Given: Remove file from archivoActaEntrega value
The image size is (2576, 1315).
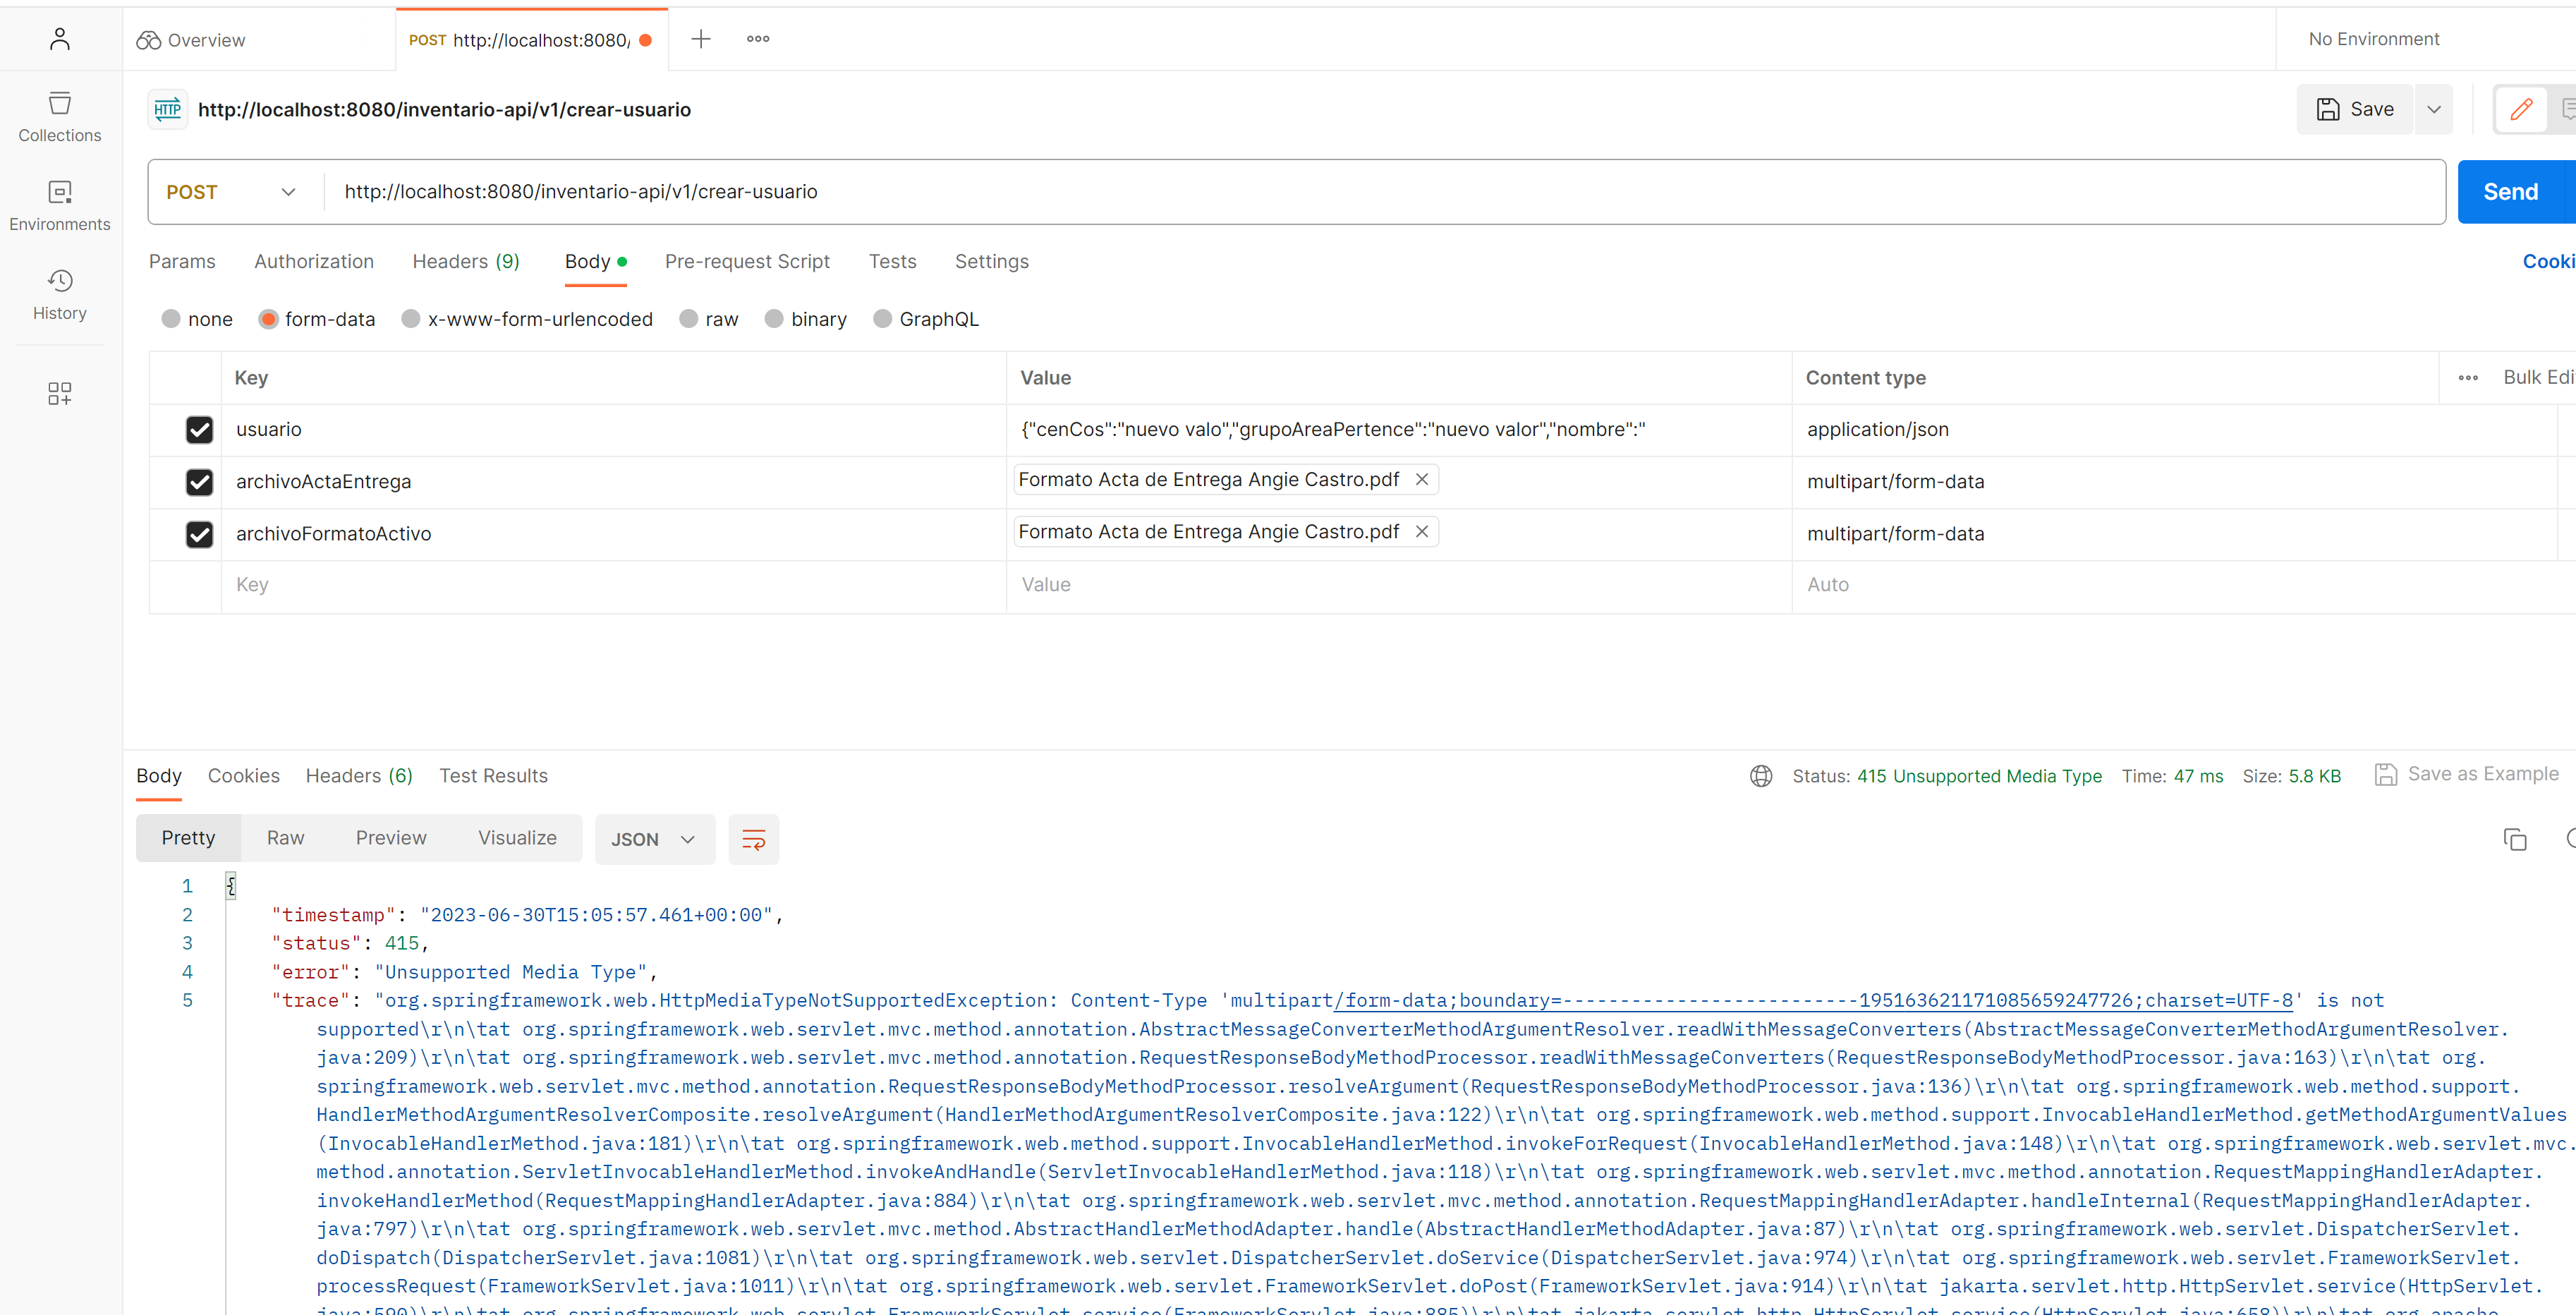Looking at the screenshot, I should click(1421, 479).
